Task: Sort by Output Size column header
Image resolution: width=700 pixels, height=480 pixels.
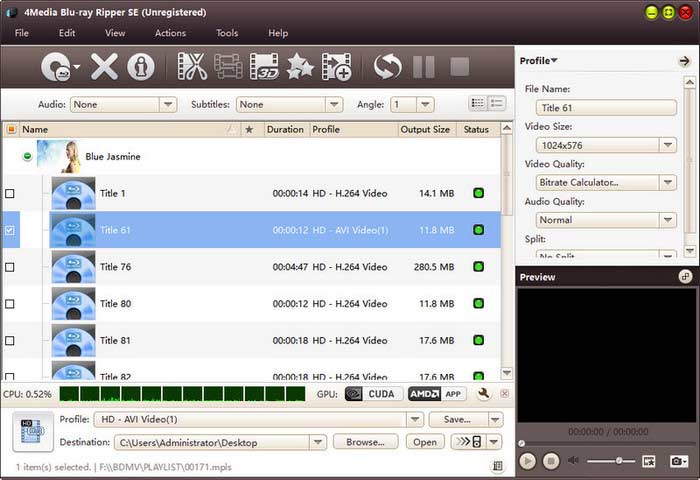Action: (x=425, y=129)
